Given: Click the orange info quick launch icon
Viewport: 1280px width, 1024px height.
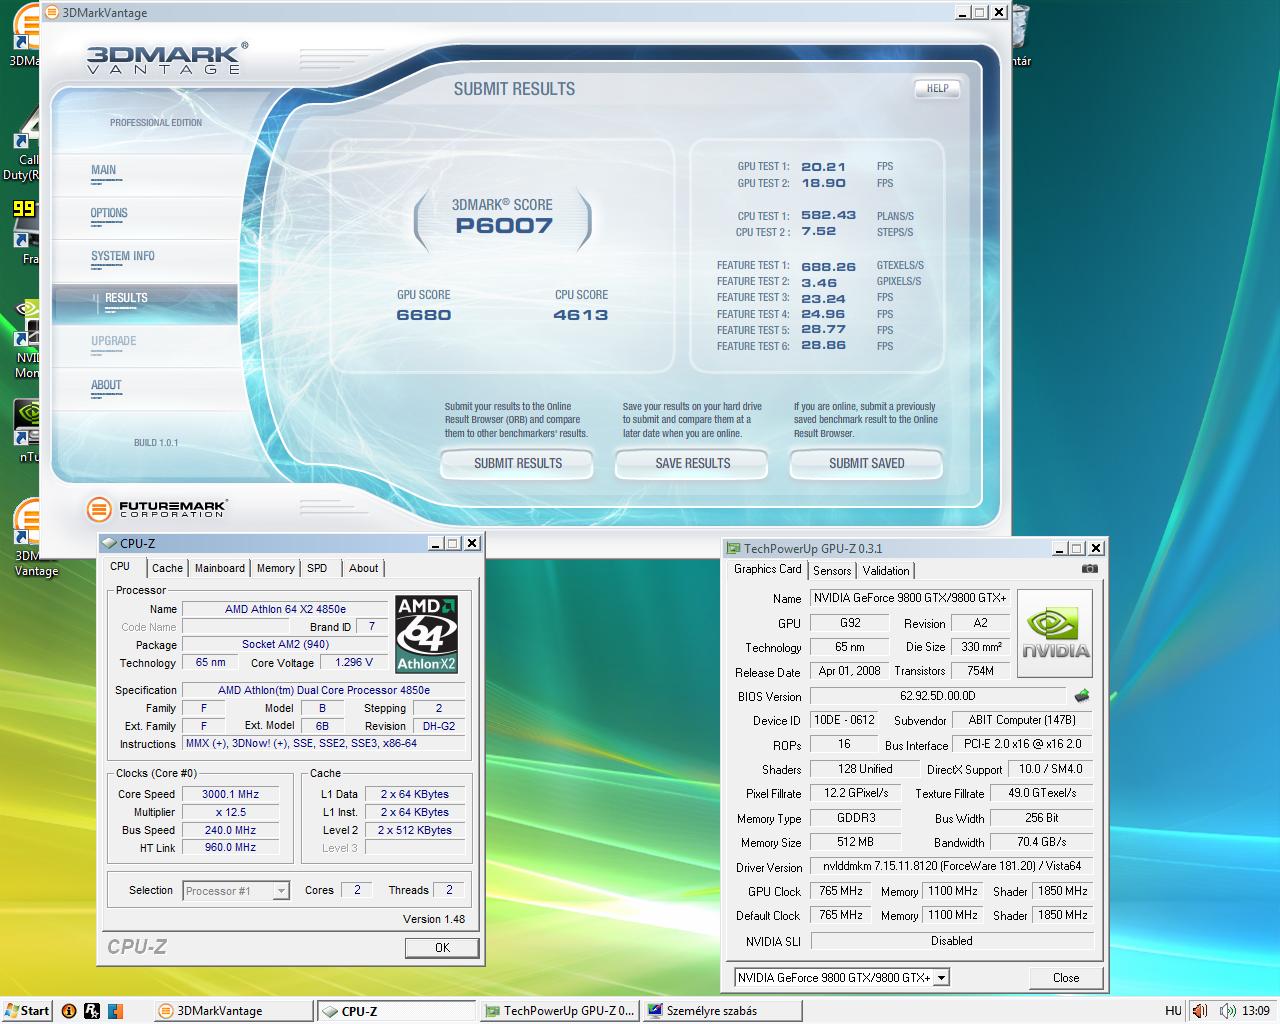Looking at the screenshot, I should 69,1011.
